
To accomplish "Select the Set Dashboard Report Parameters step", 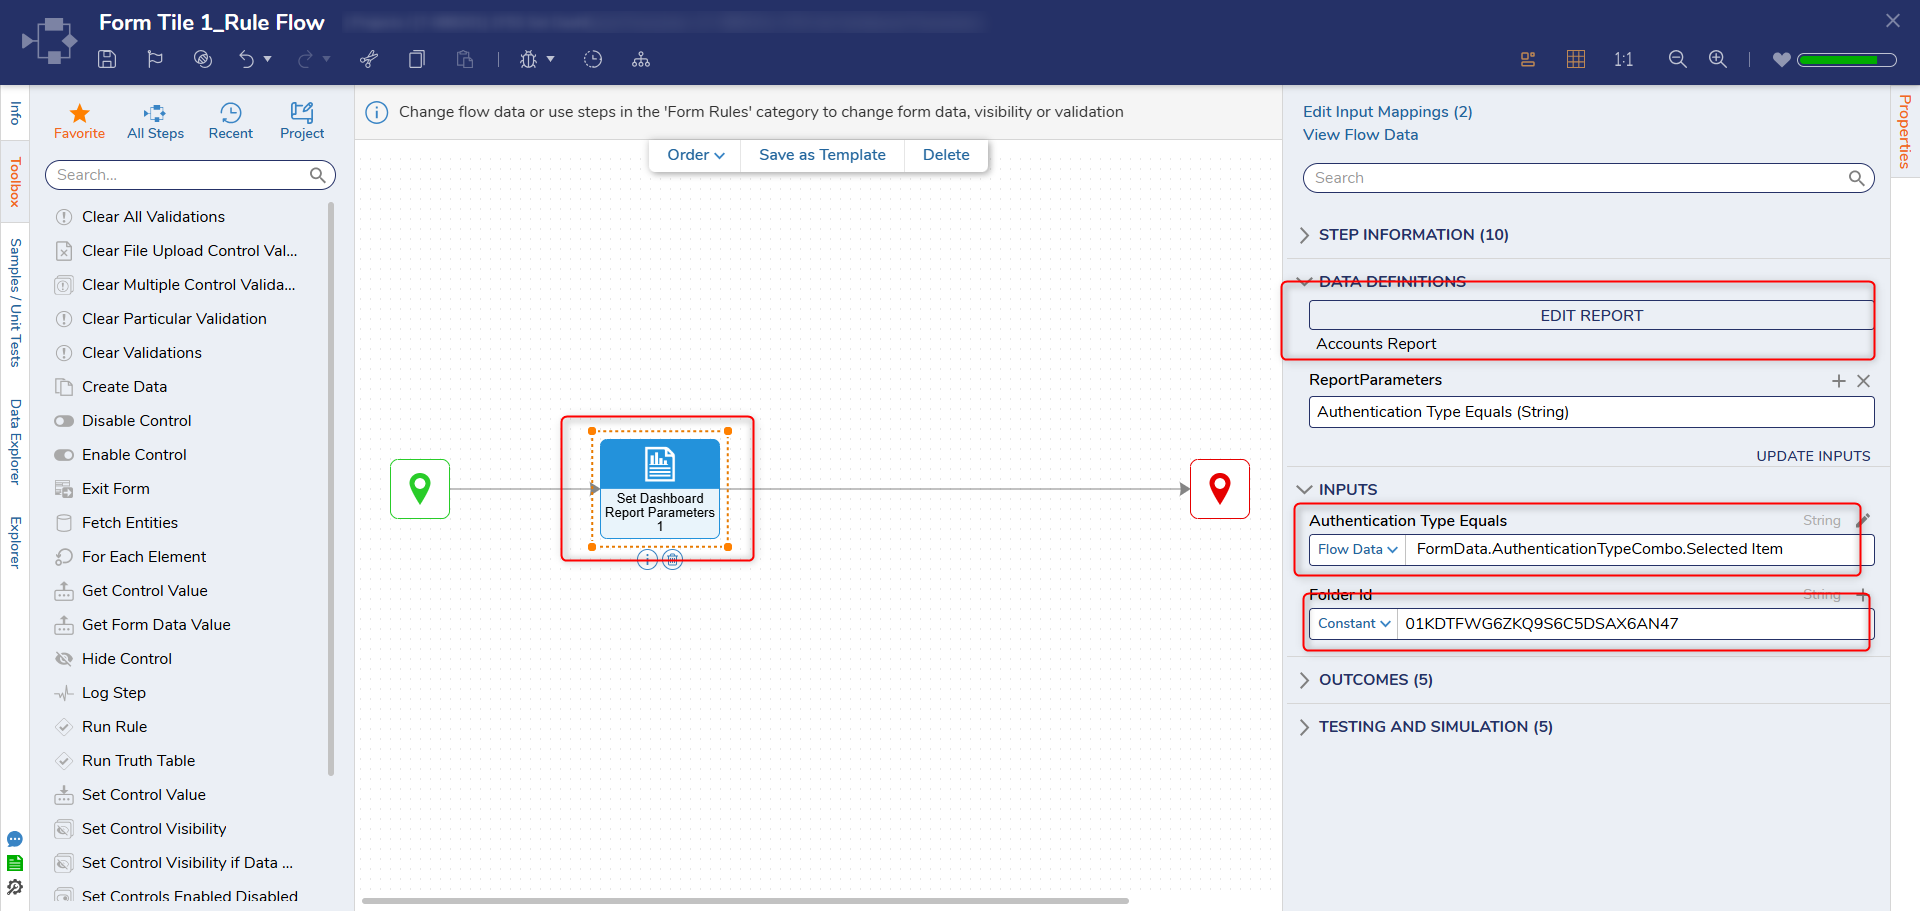I will click(659, 488).
